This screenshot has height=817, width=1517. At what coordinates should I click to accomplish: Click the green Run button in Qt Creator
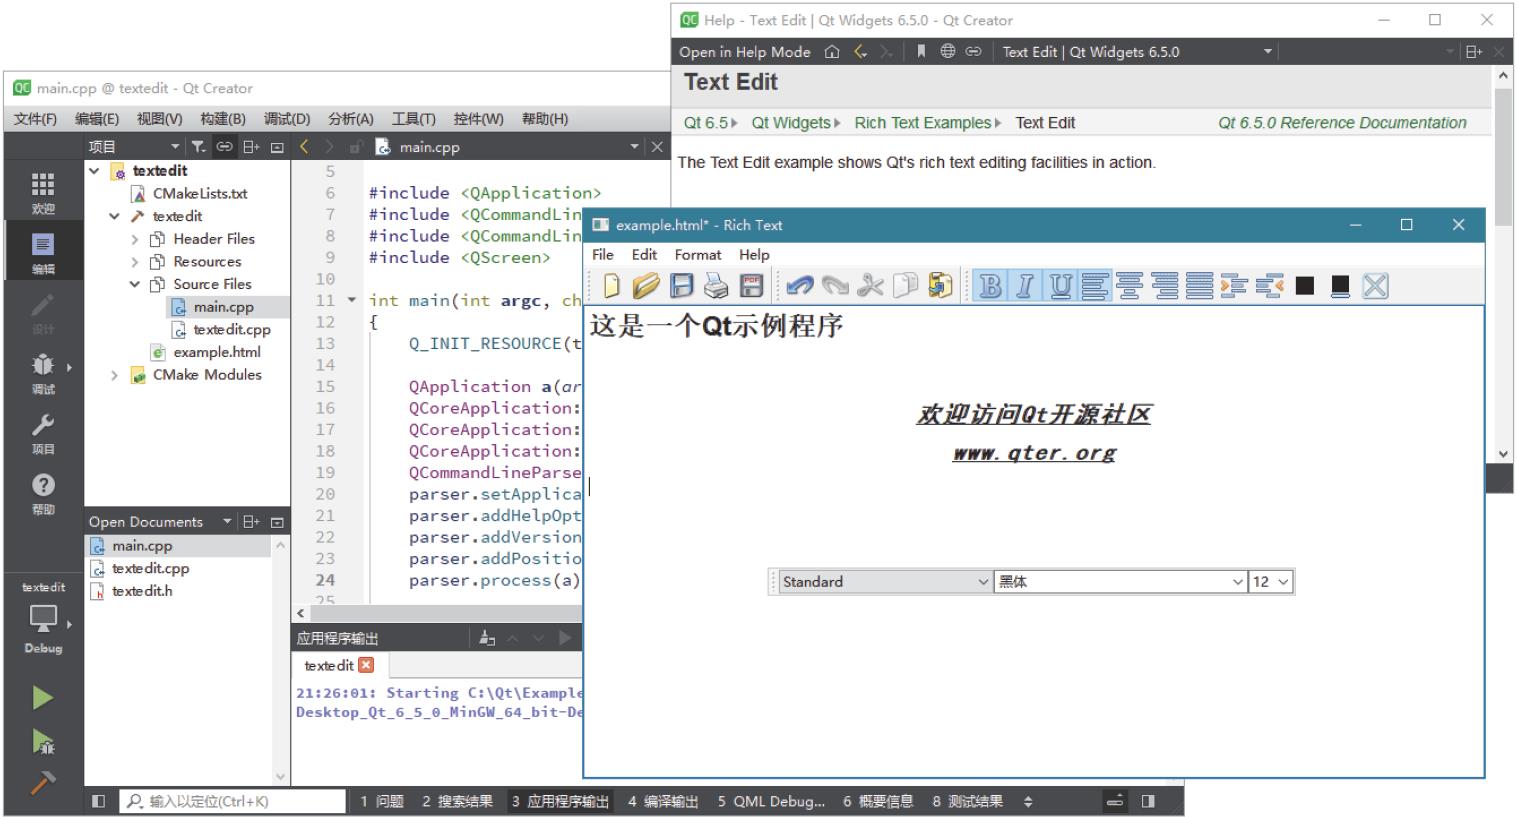(43, 697)
